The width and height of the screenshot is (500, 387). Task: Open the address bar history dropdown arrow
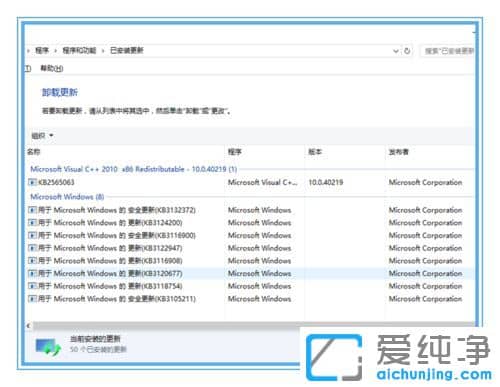[396, 51]
